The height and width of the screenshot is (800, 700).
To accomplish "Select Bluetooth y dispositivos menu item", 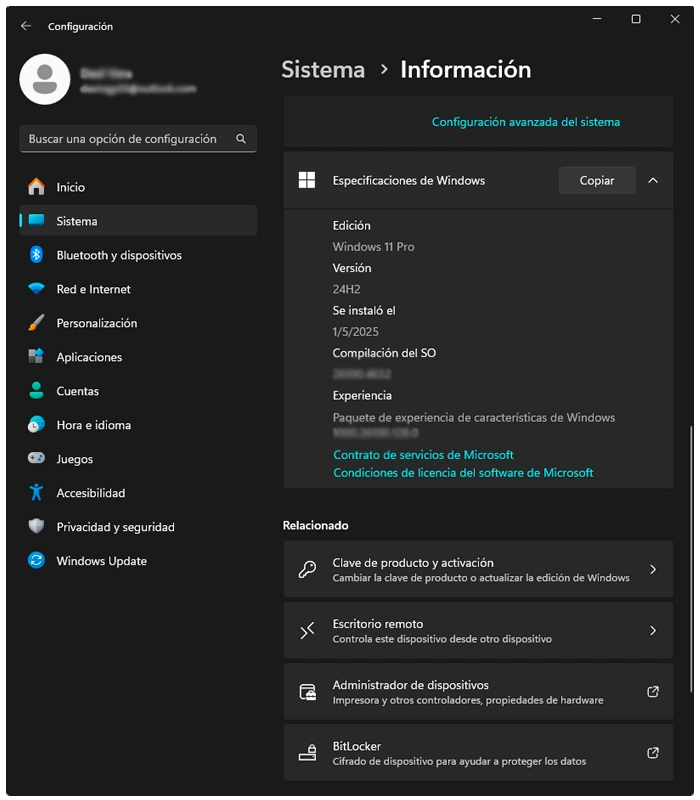I will pos(138,255).
